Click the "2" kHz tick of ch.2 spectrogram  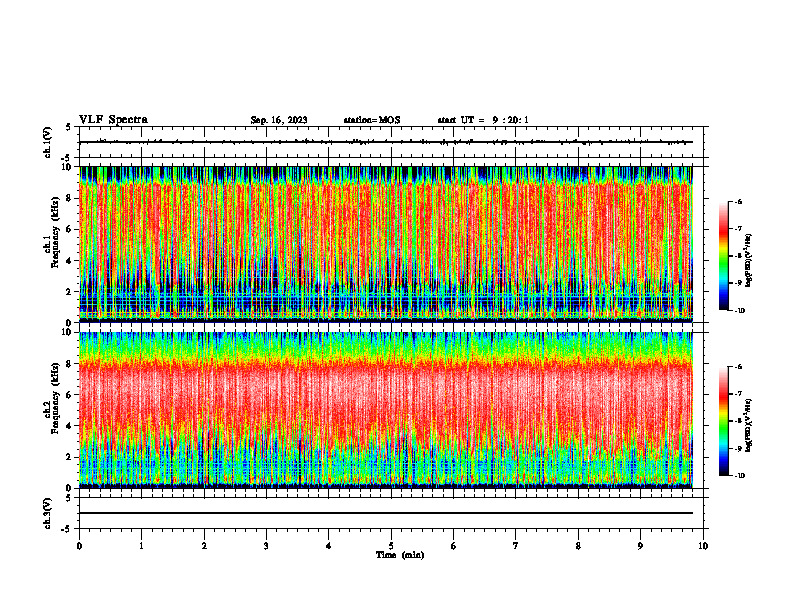(70, 457)
